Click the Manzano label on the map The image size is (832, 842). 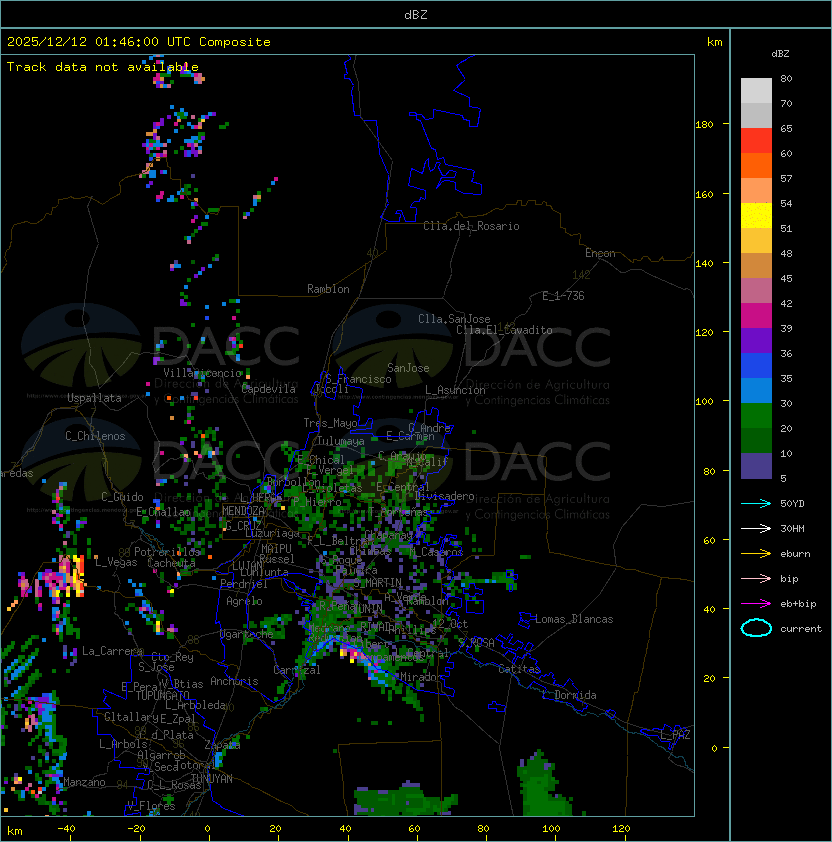tap(84, 782)
